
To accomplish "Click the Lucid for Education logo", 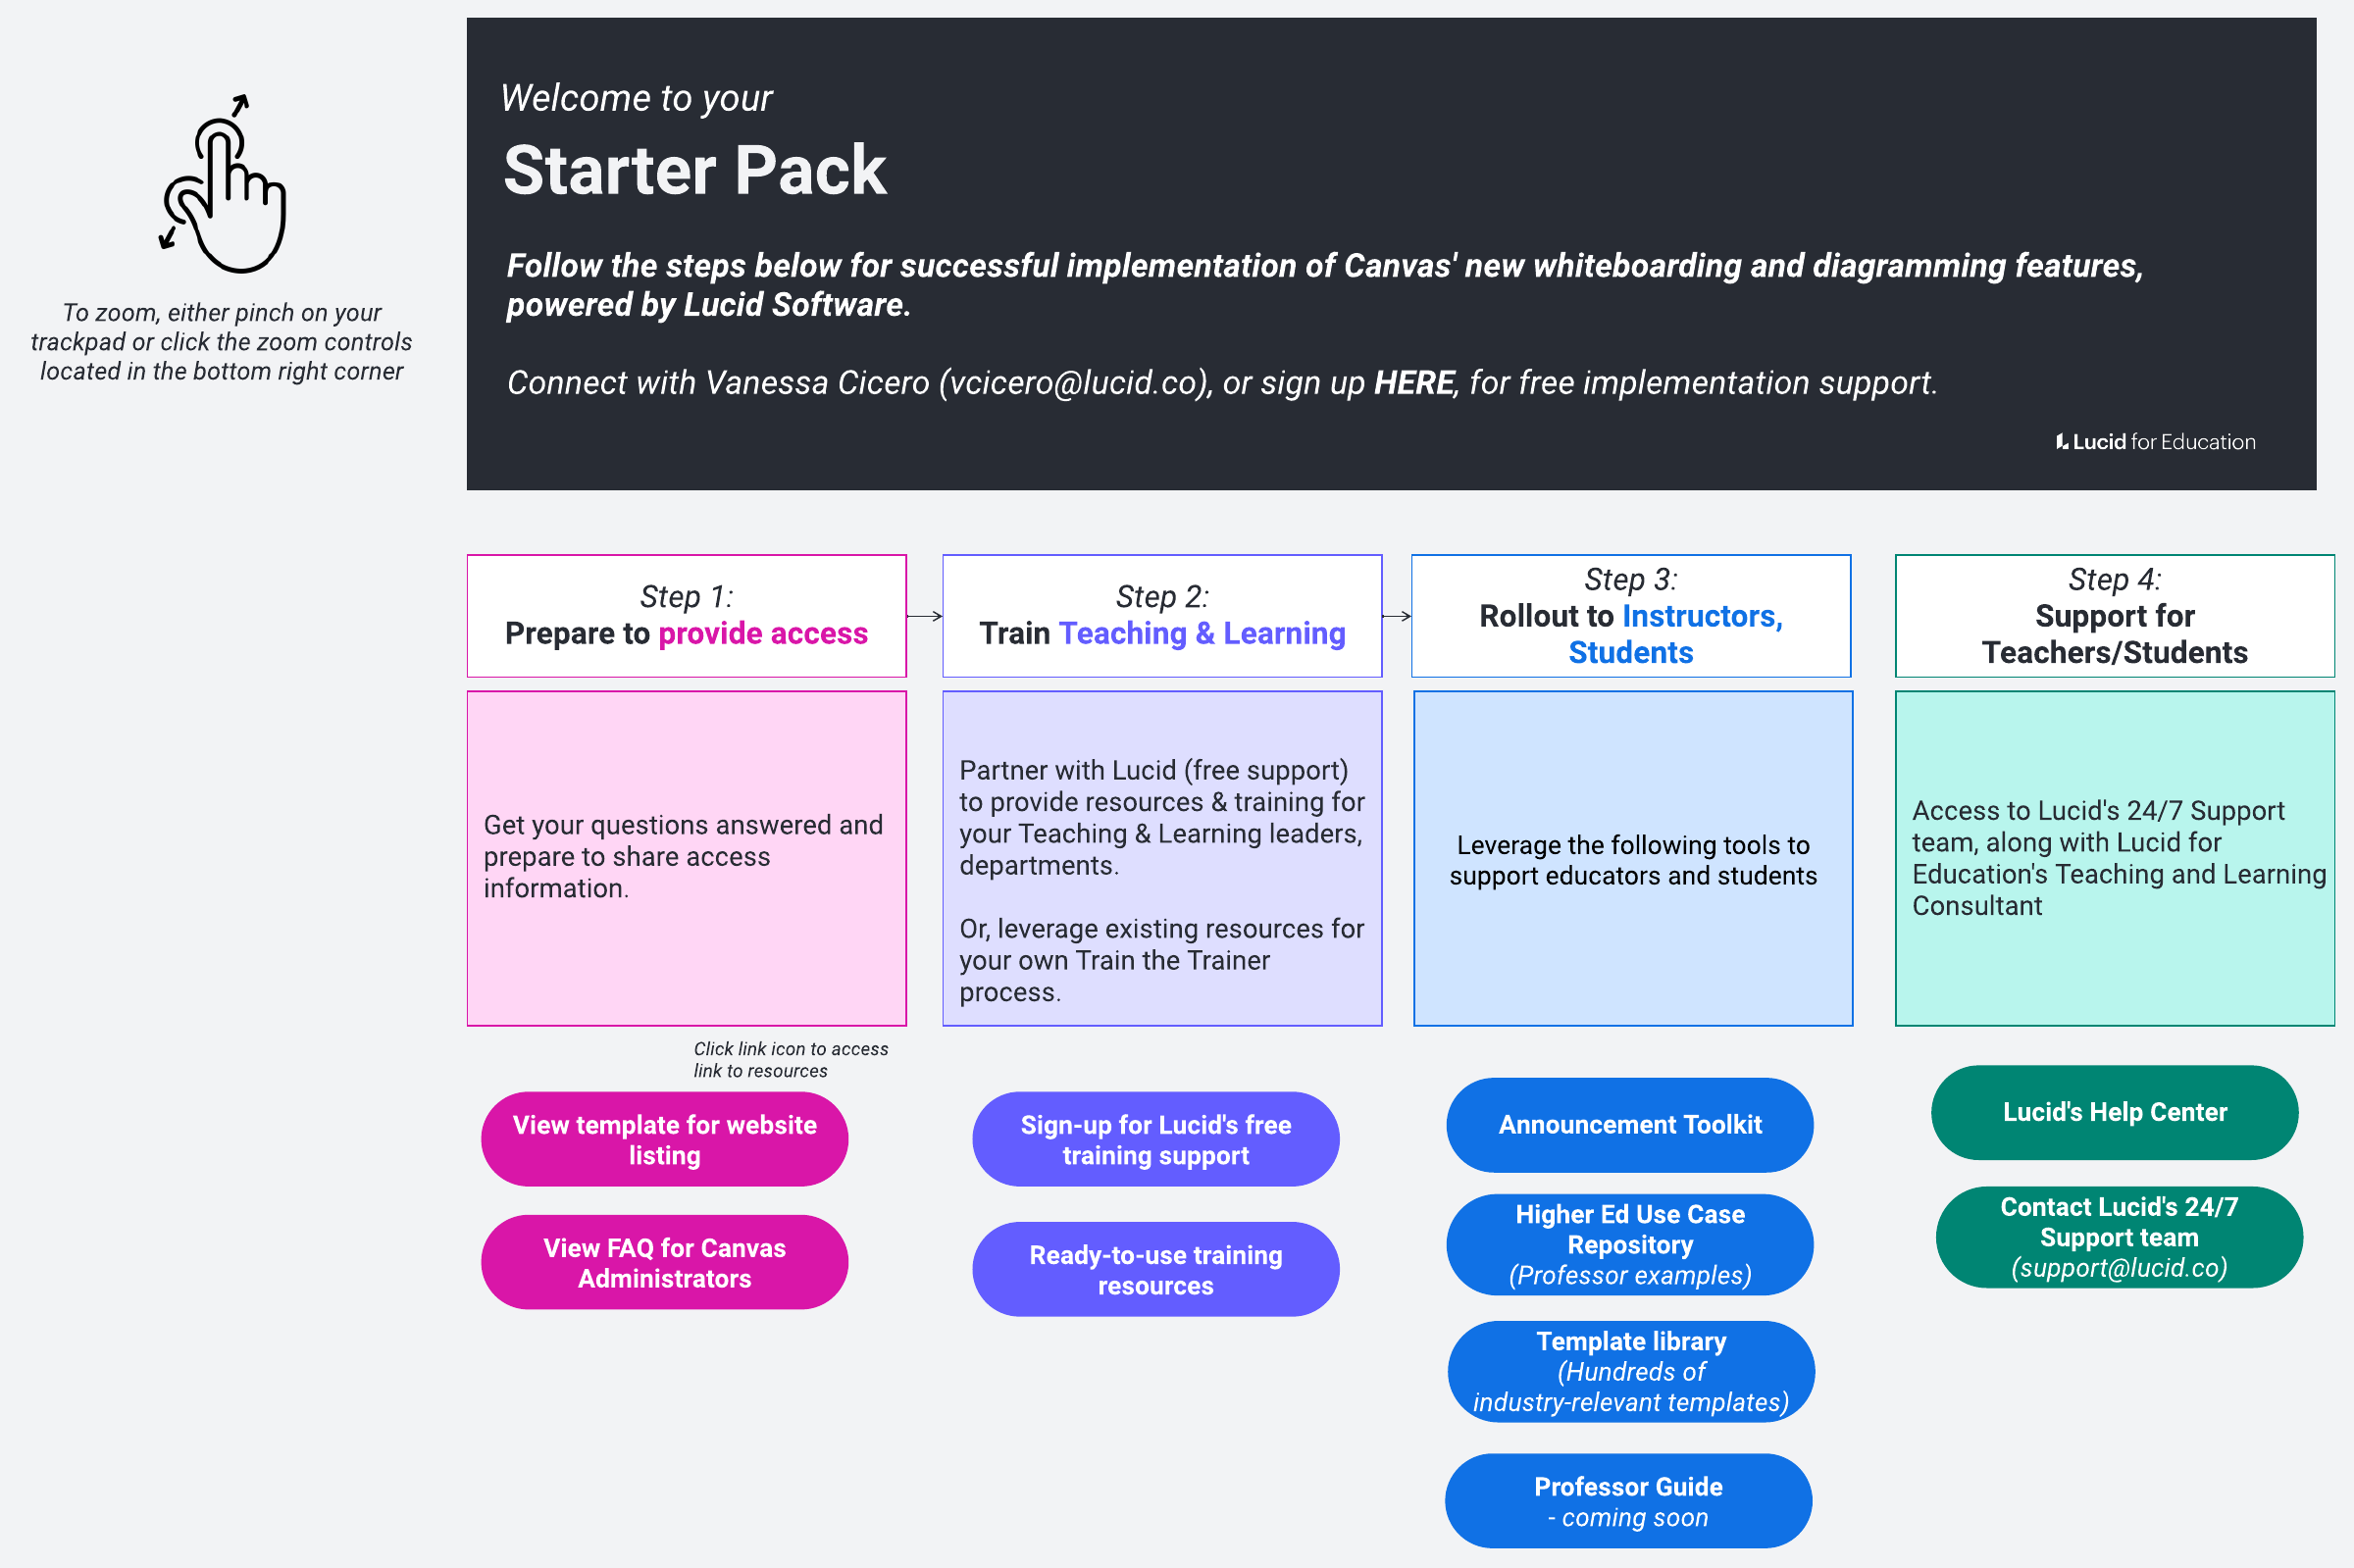I will tap(2155, 442).
